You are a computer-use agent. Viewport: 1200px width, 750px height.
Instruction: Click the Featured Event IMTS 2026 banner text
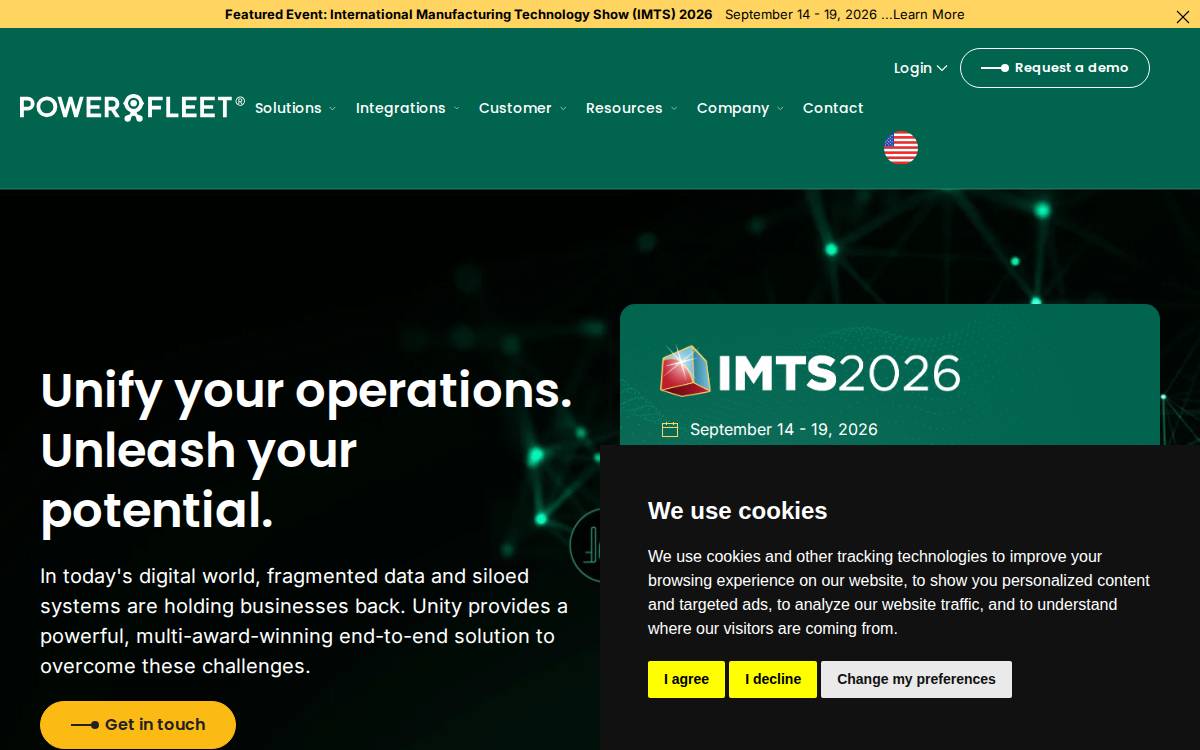pyautogui.click(x=468, y=15)
